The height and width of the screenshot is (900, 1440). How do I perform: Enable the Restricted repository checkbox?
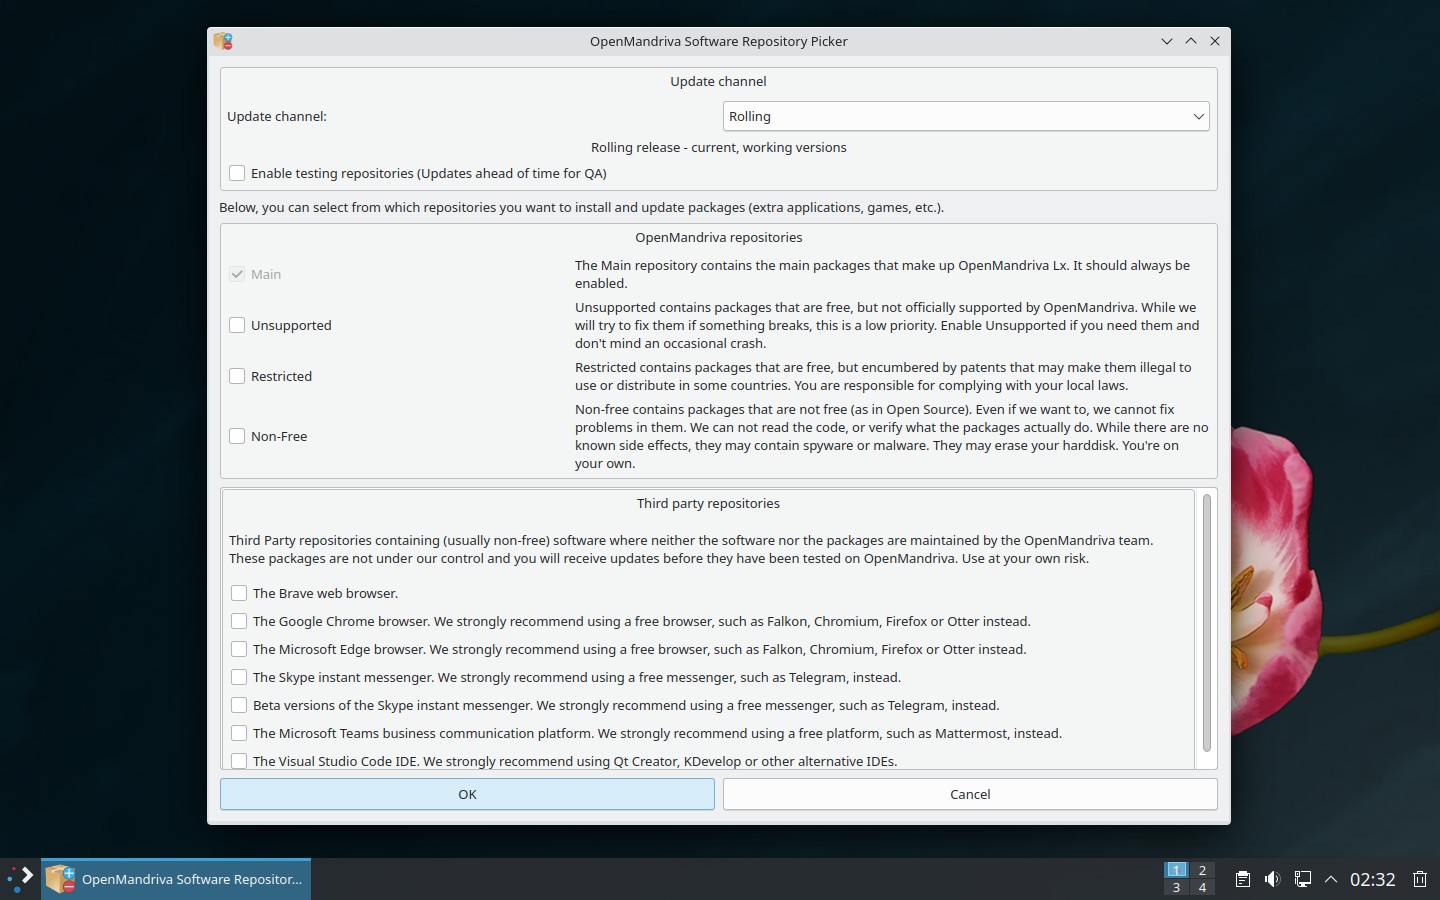click(x=237, y=376)
